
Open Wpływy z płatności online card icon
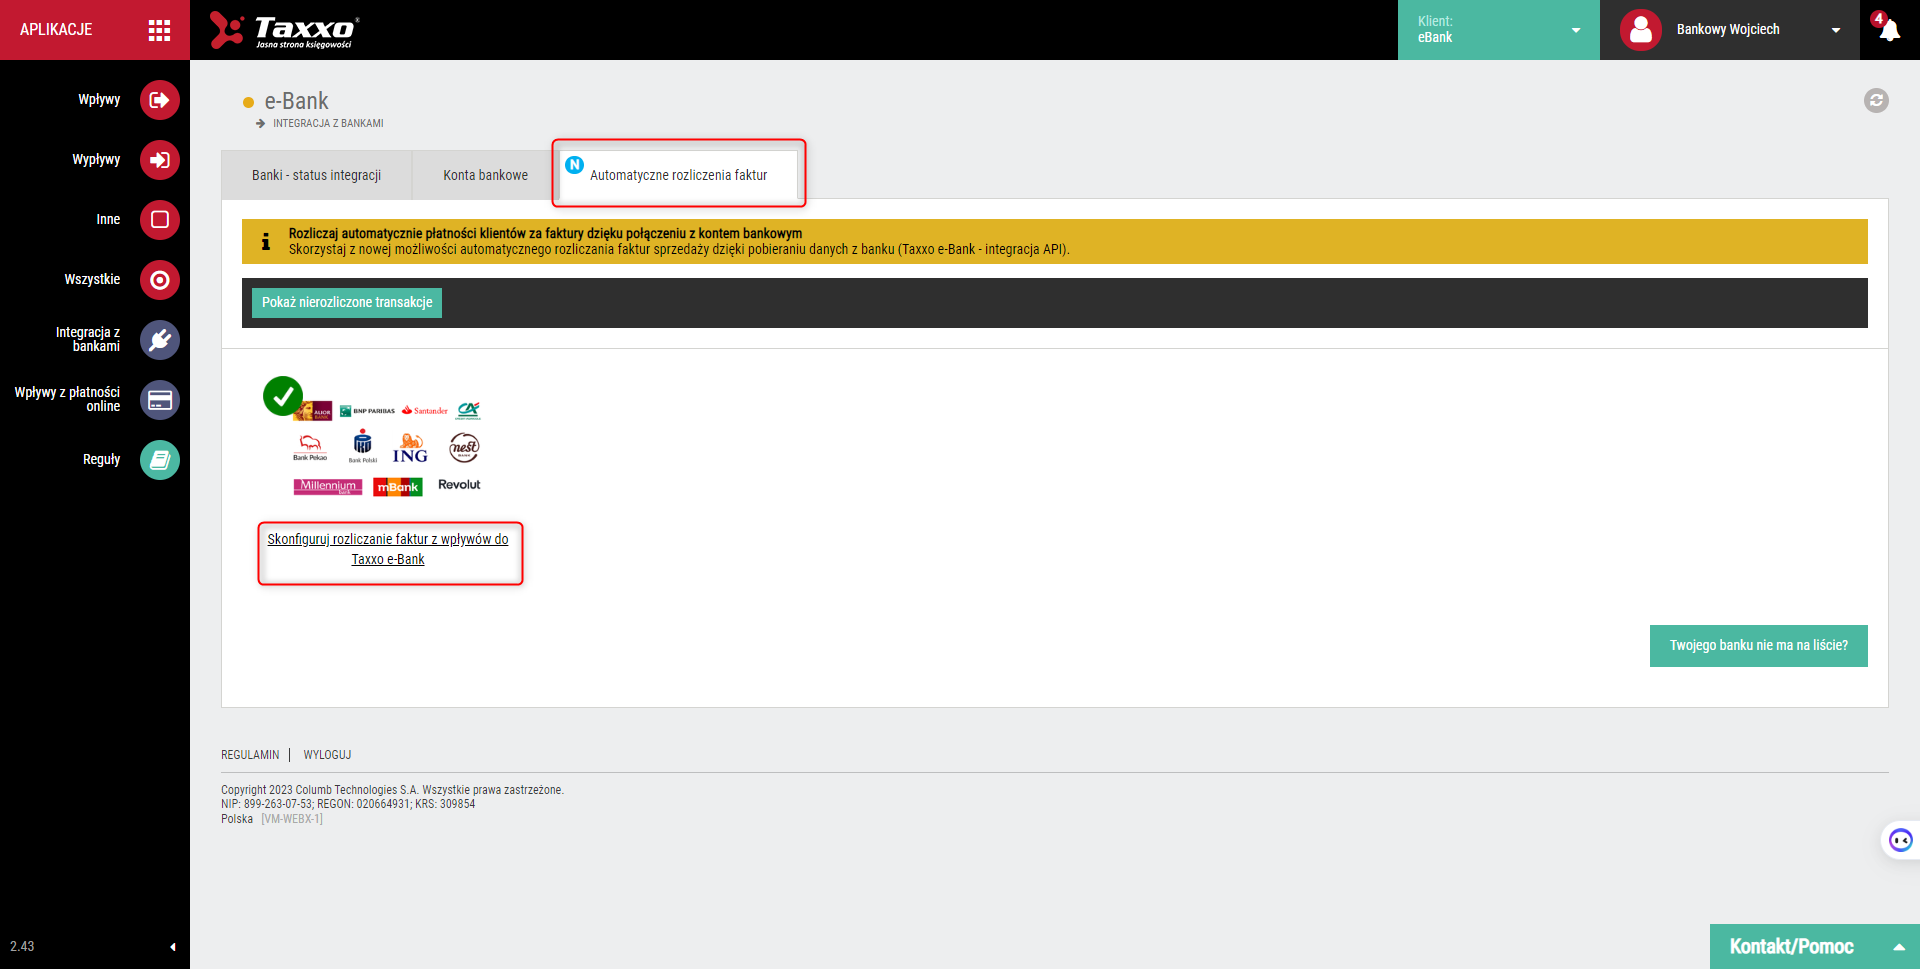pyautogui.click(x=159, y=400)
